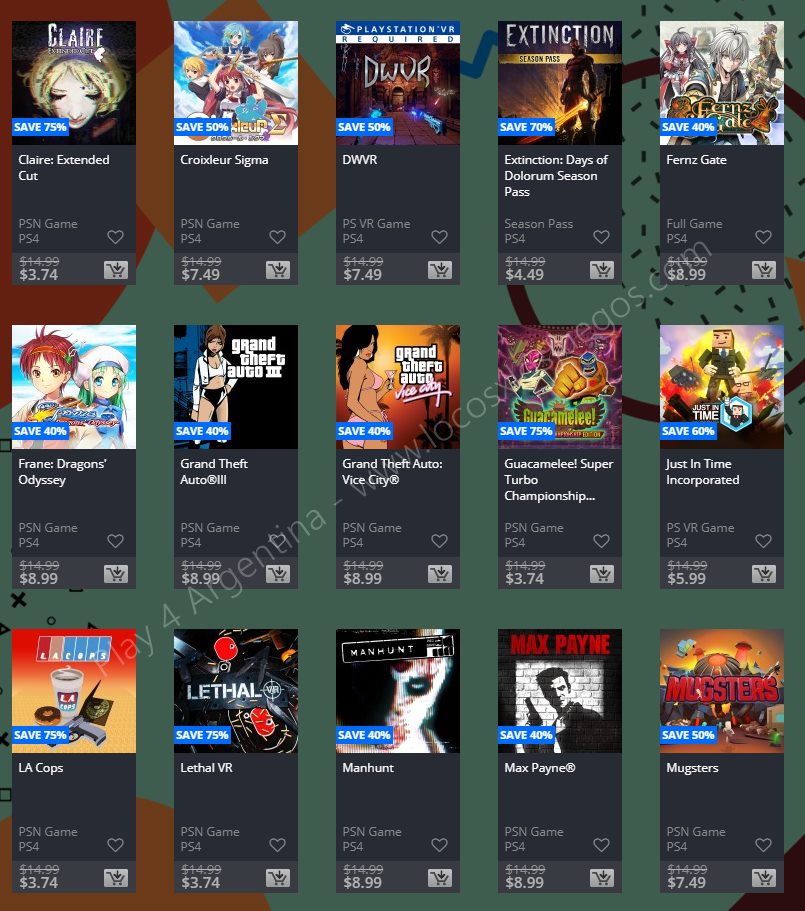Toggle wishlist heart for Max Payne
The image size is (805, 911).
(x=602, y=845)
